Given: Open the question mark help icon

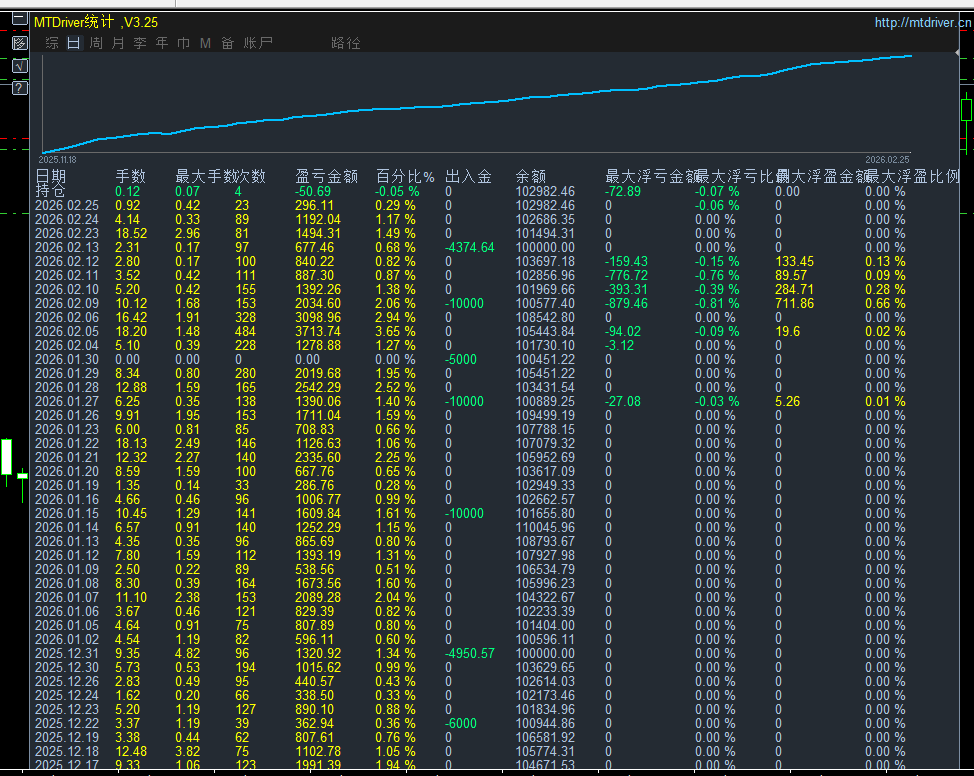Looking at the screenshot, I should pyautogui.click(x=19, y=88).
